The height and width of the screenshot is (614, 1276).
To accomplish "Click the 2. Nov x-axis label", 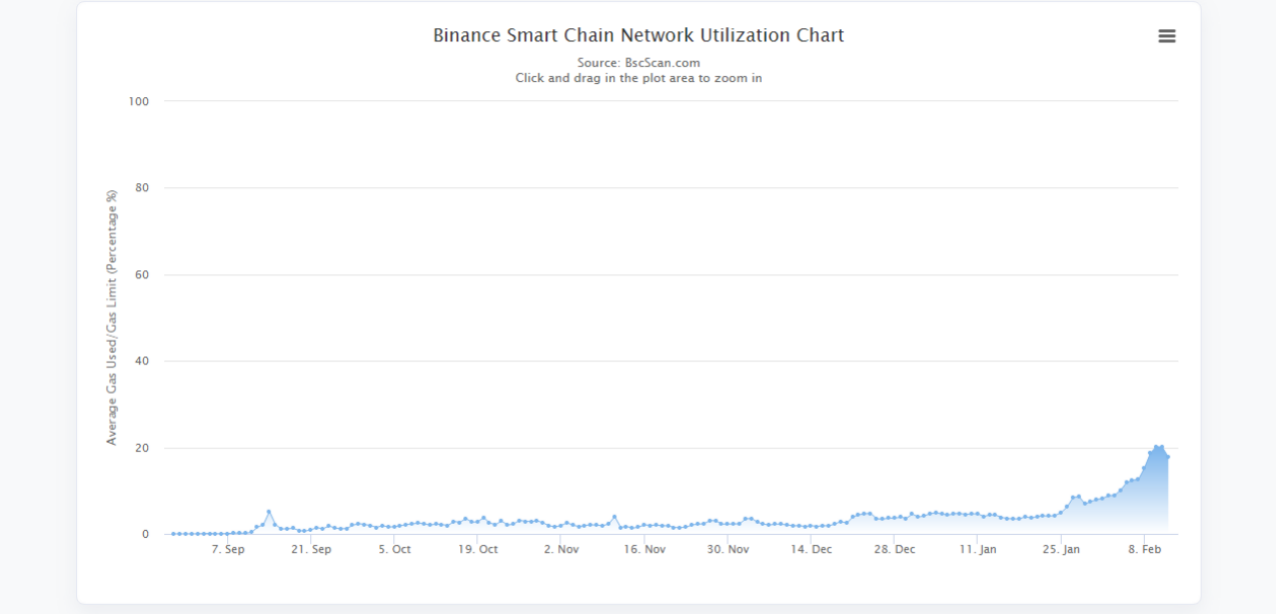I will point(561,549).
